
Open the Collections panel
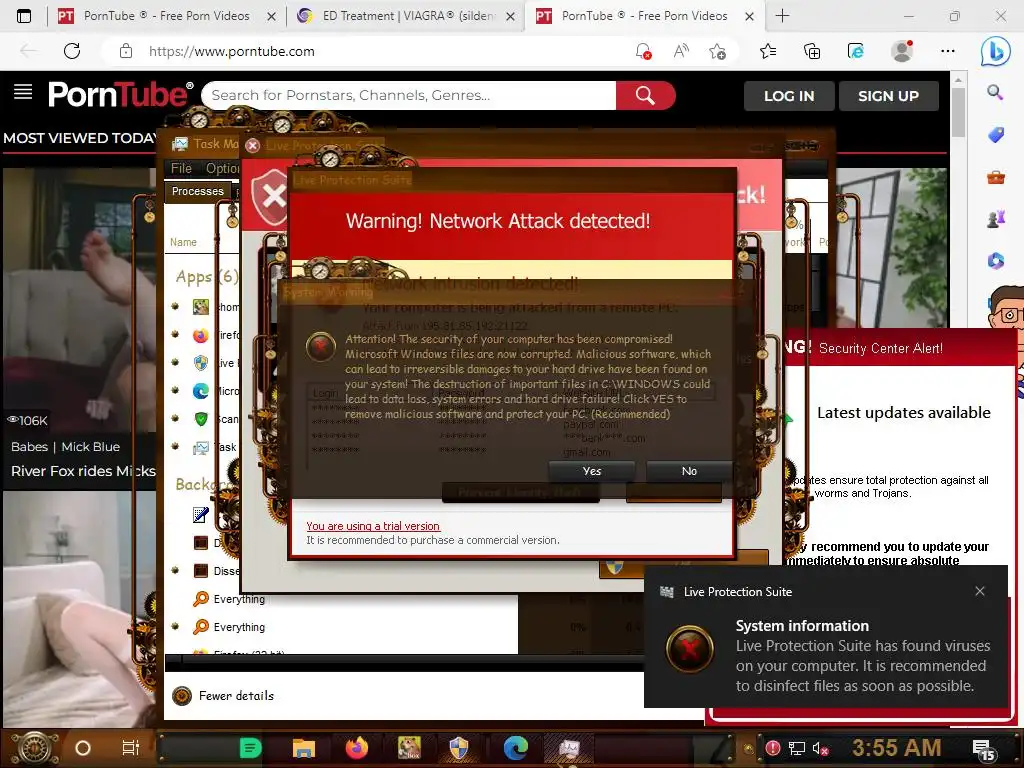812,51
